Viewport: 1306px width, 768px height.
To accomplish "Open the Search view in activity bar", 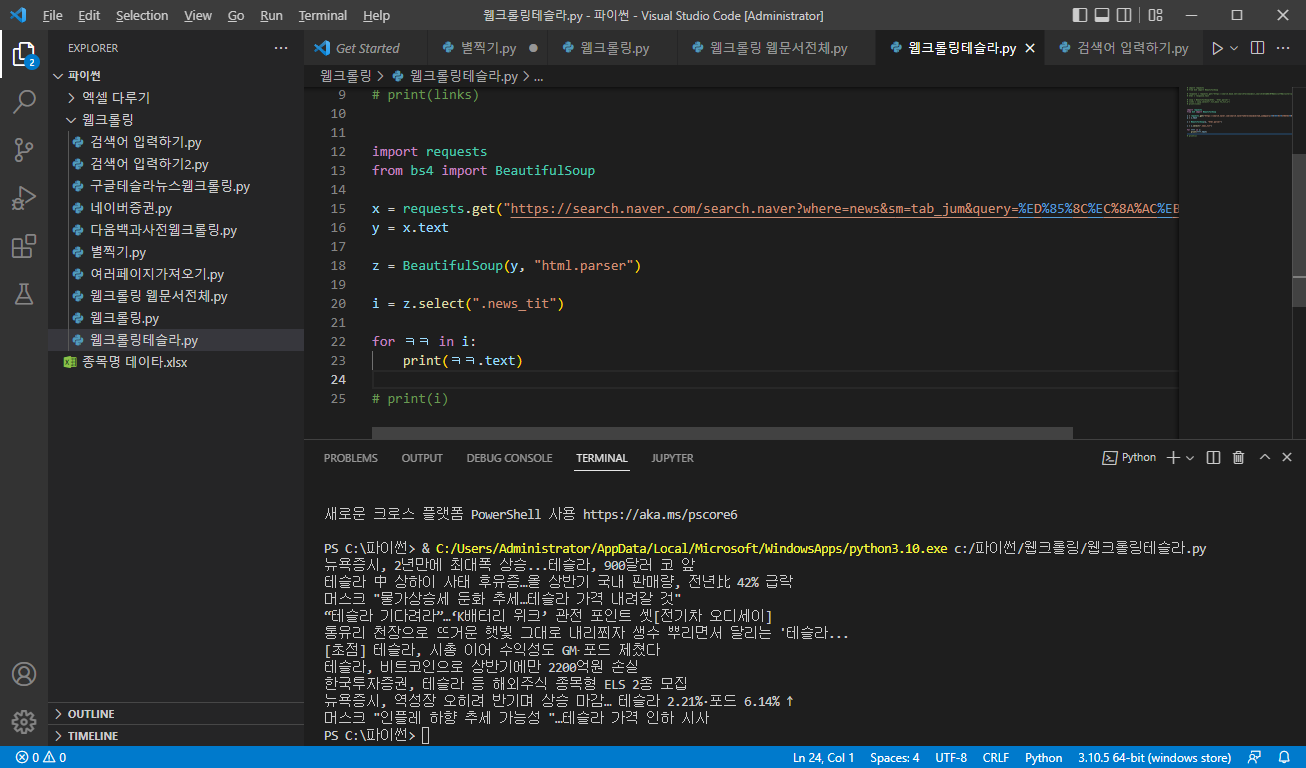I will (24, 101).
